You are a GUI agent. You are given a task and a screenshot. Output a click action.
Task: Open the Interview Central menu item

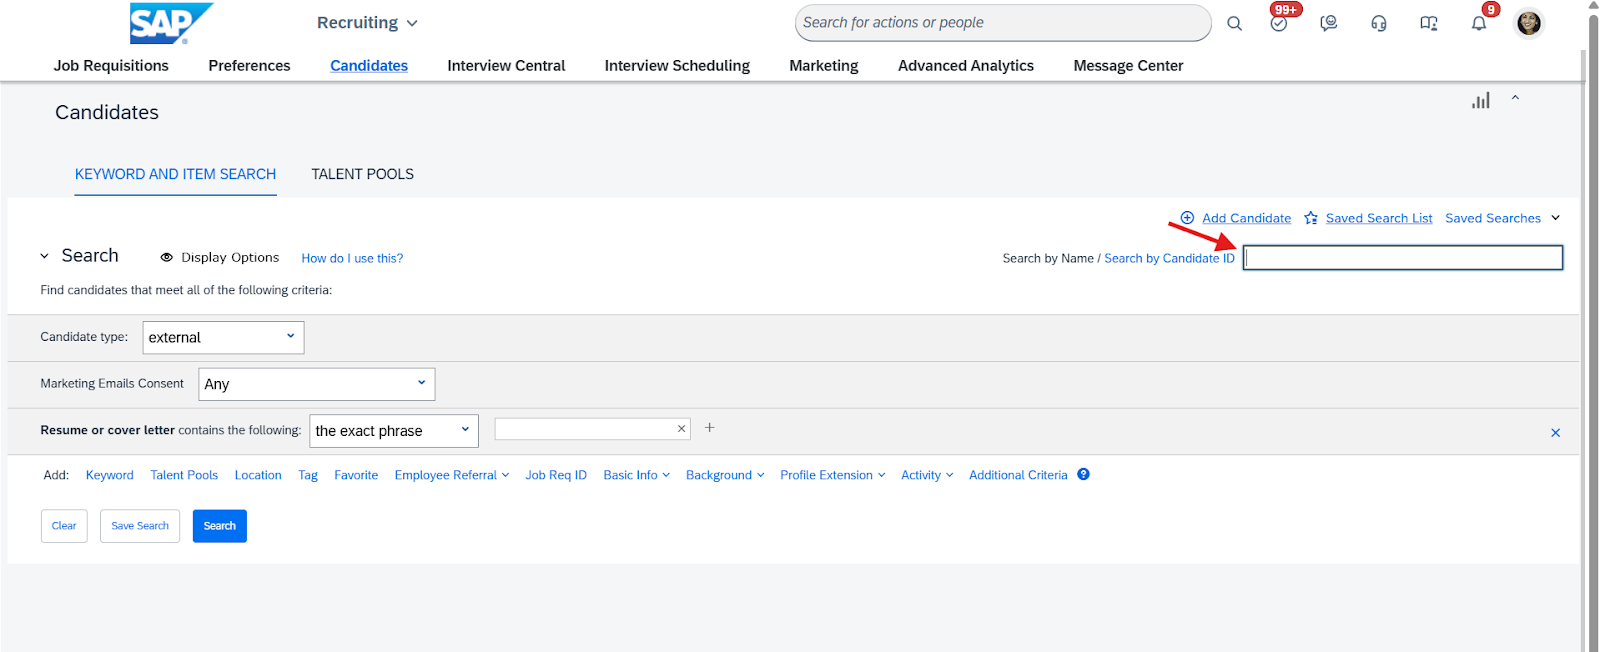pos(506,66)
